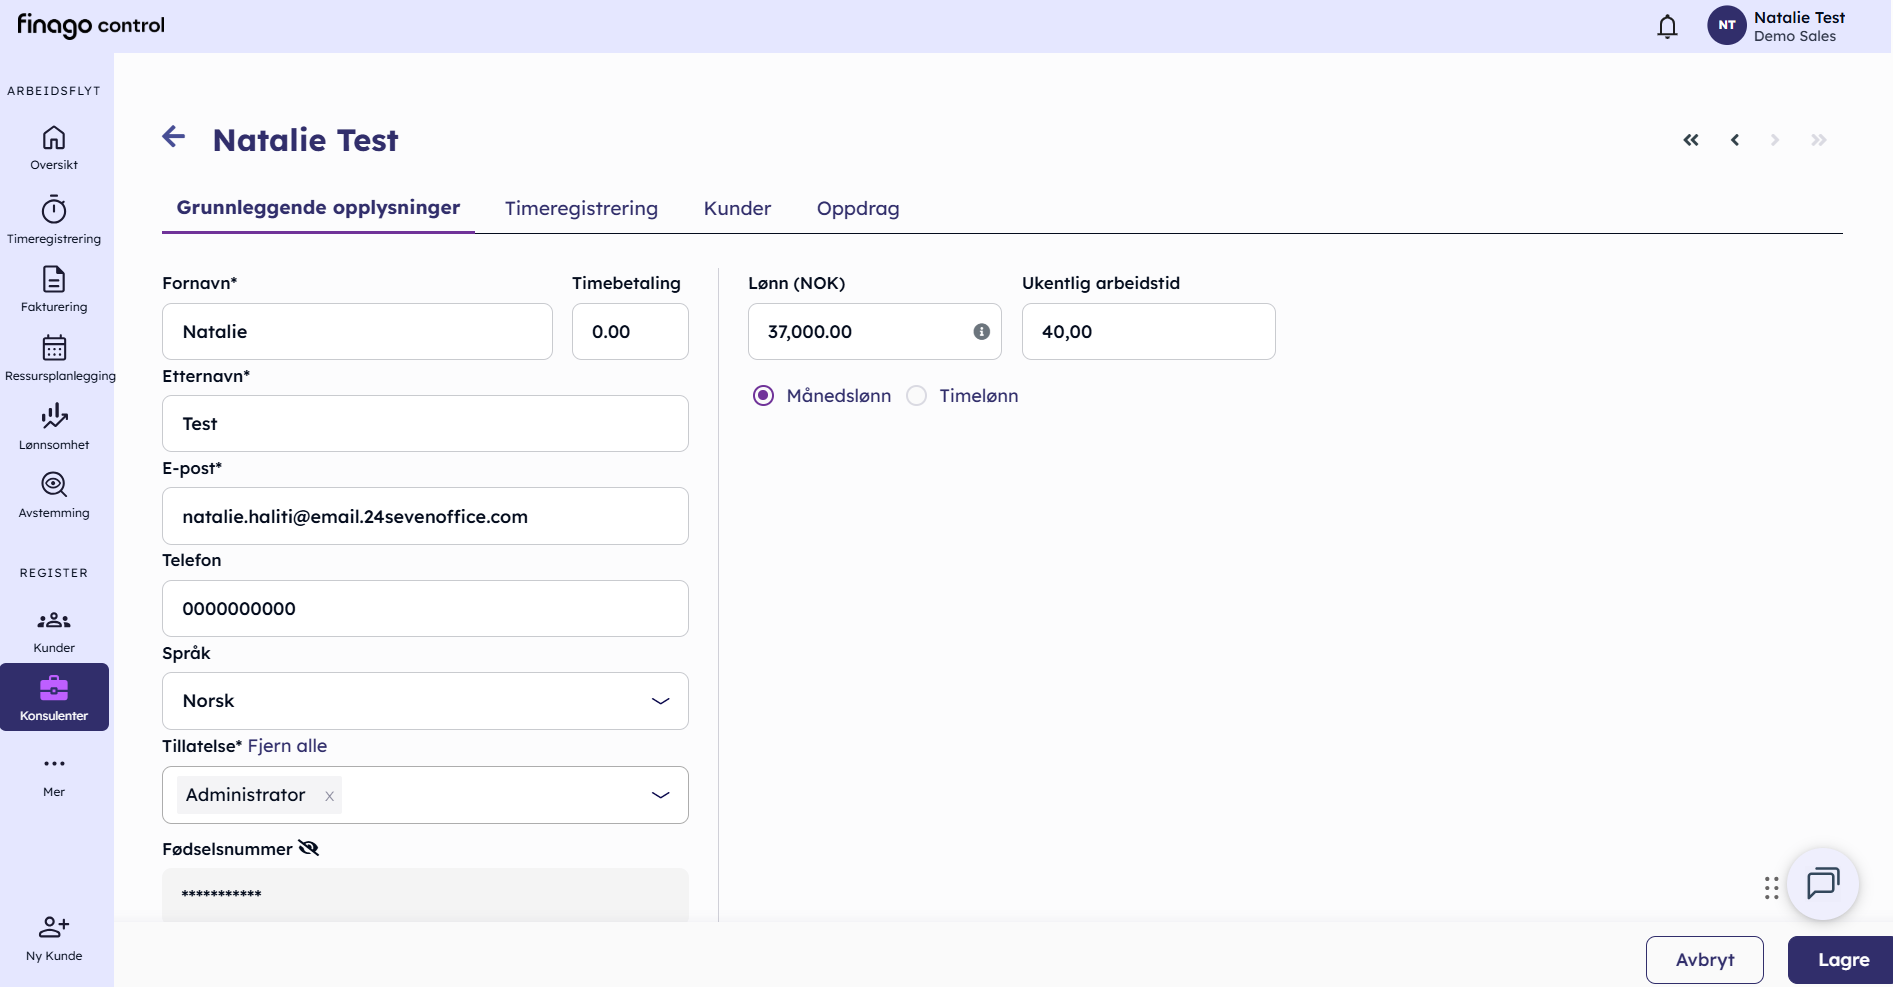Click the E-post input field

pyautogui.click(x=425, y=516)
